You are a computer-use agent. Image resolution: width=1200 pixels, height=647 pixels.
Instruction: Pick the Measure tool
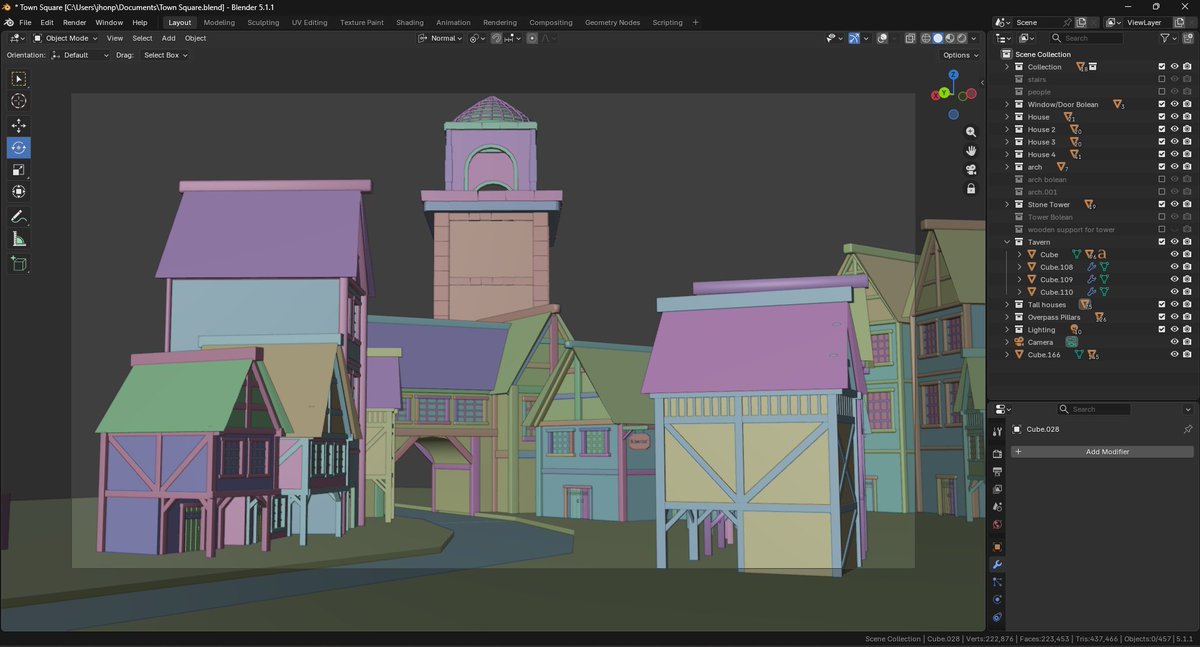coord(18,239)
